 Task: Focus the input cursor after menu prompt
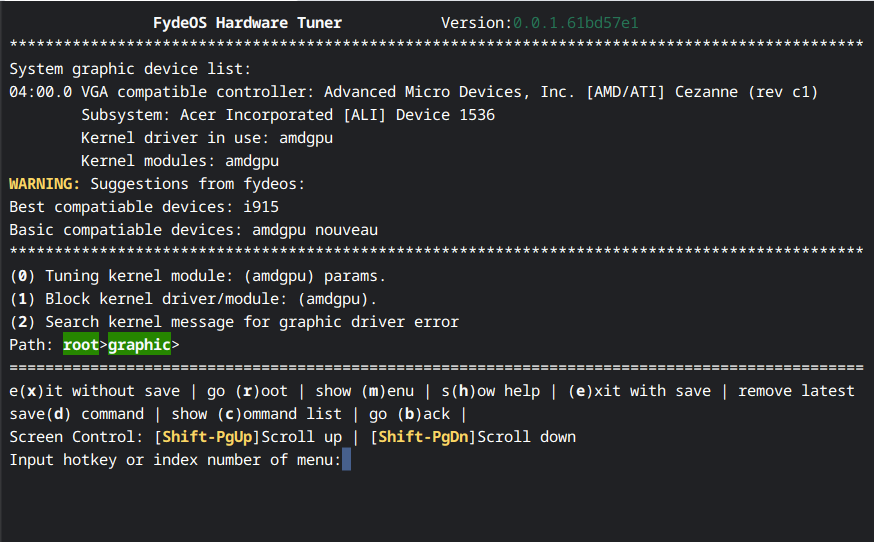(346, 460)
